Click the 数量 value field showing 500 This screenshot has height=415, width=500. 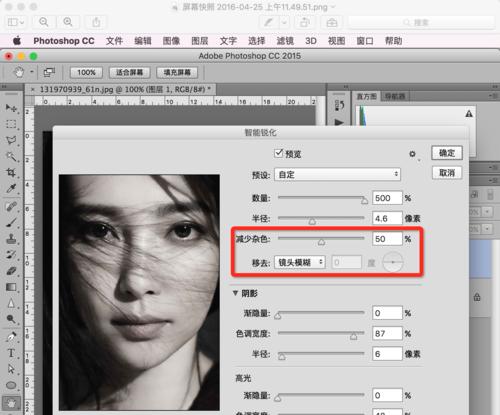pos(387,198)
